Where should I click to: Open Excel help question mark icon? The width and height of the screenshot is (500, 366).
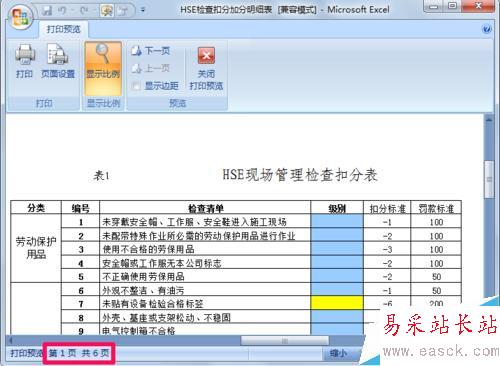[487, 29]
